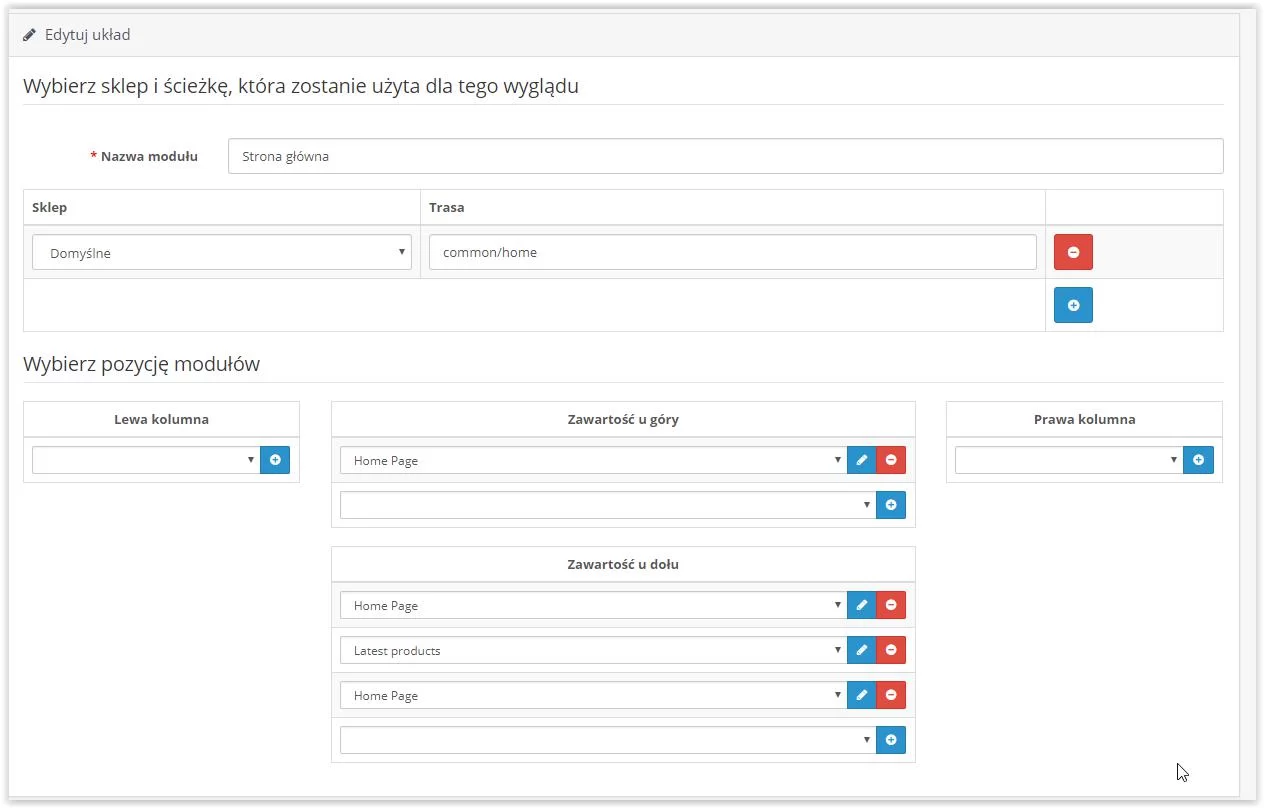Viewport: 1264px width, 808px height.
Task: Click the Nazwa modułu input field
Action: pos(725,156)
